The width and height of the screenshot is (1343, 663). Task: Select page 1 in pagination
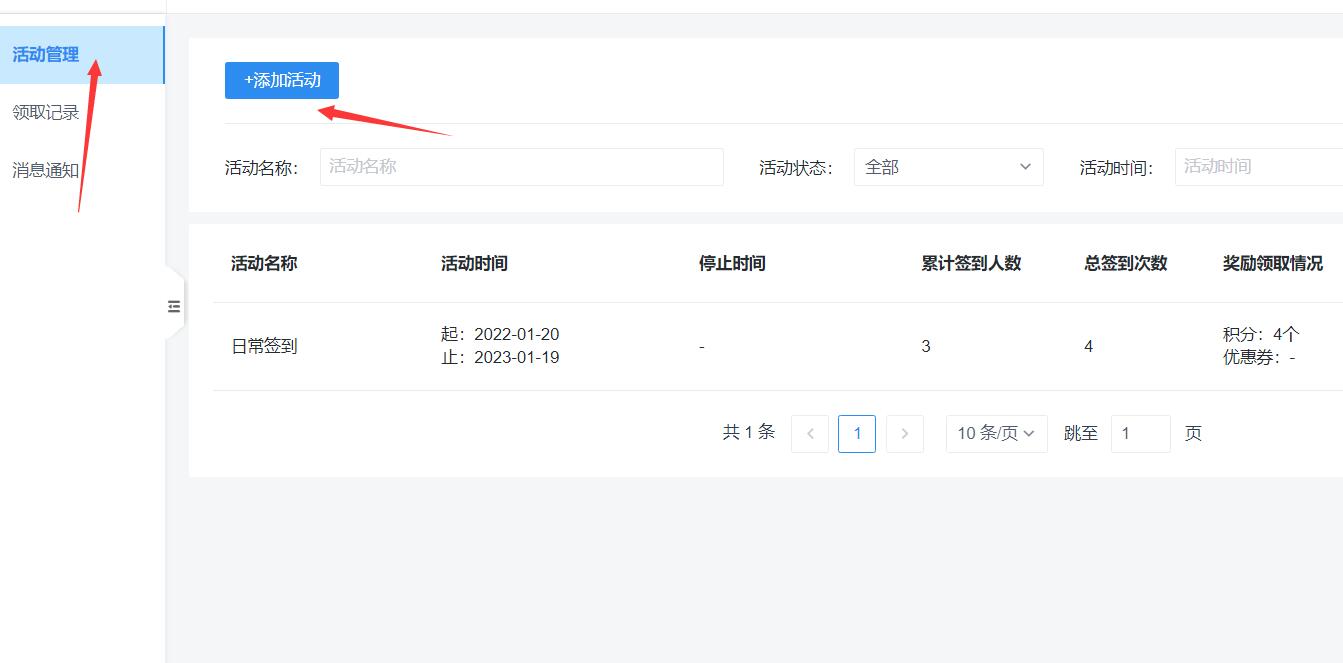(x=857, y=434)
